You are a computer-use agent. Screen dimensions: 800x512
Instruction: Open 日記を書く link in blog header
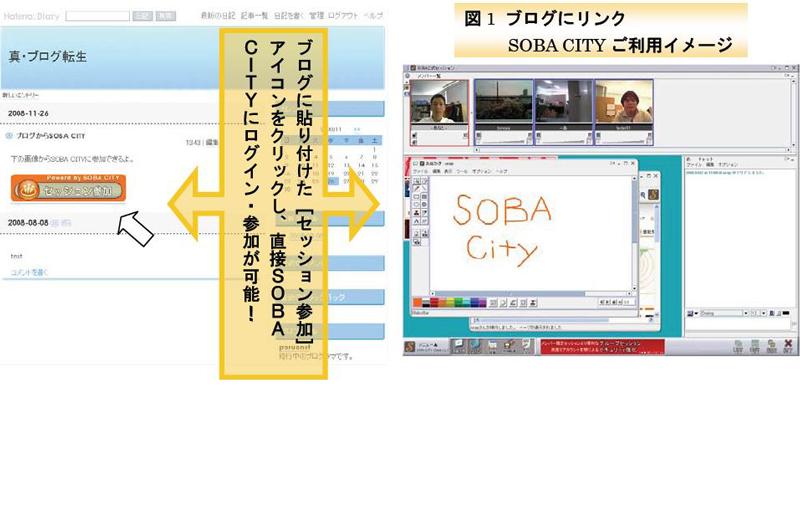289,16
